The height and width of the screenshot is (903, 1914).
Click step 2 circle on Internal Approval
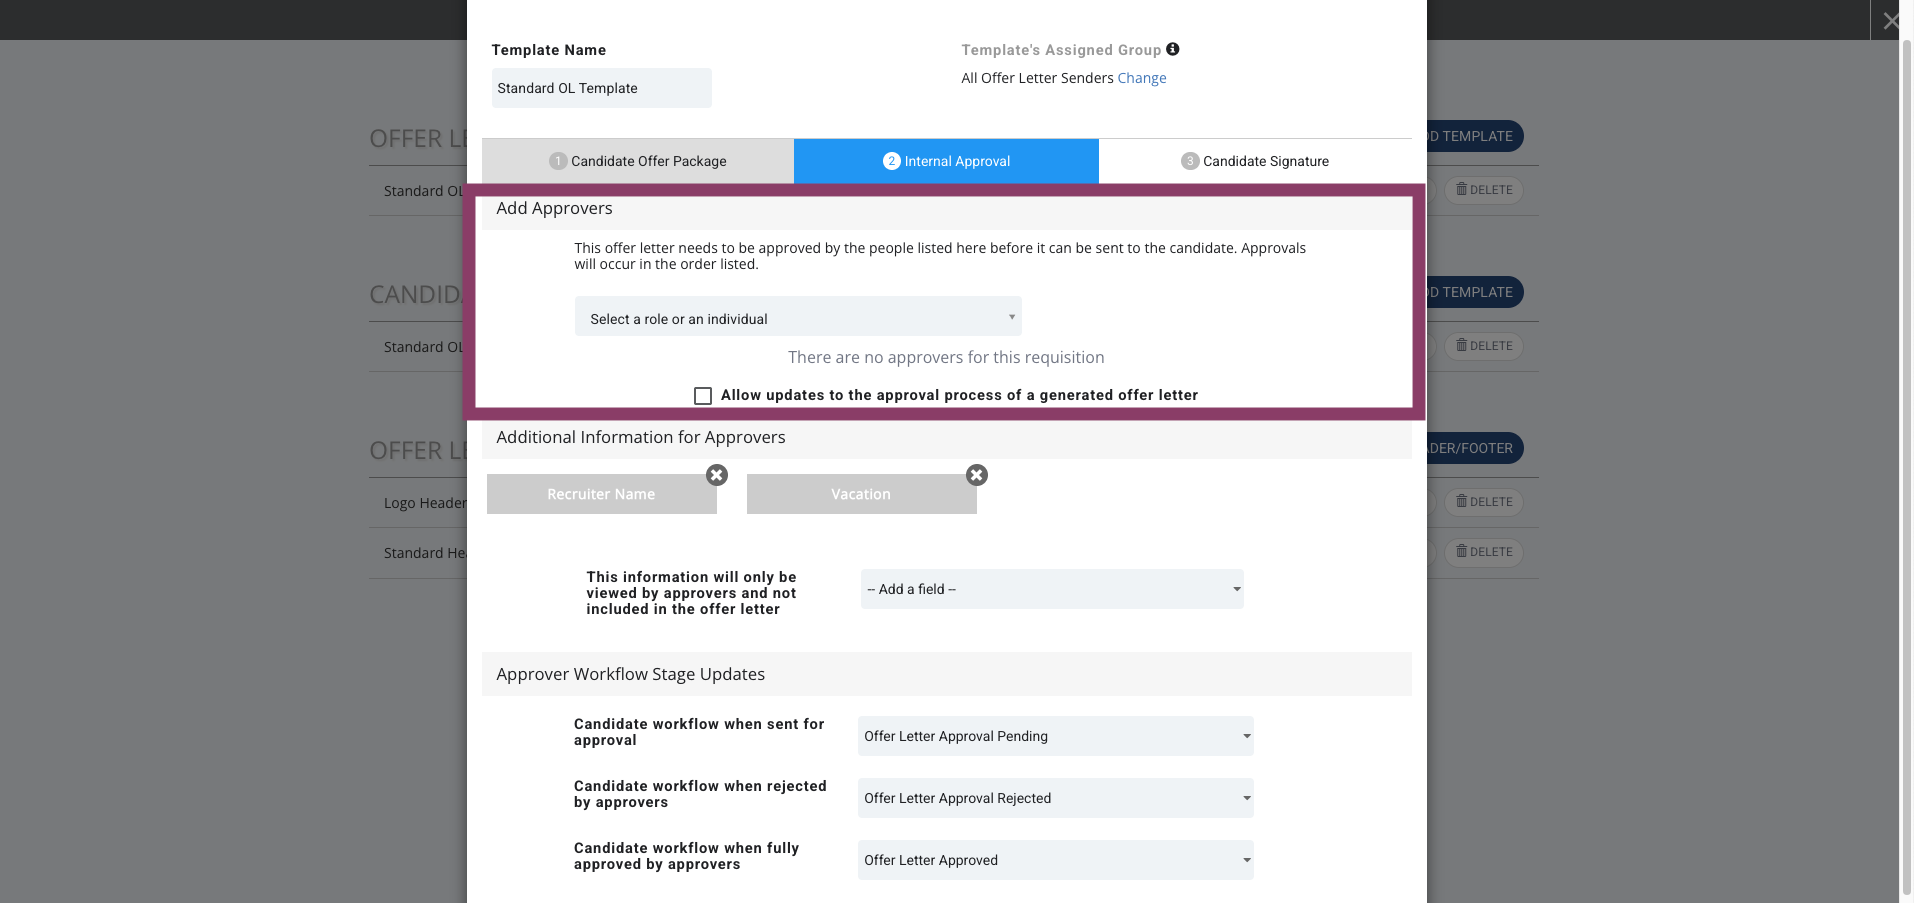tap(892, 161)
